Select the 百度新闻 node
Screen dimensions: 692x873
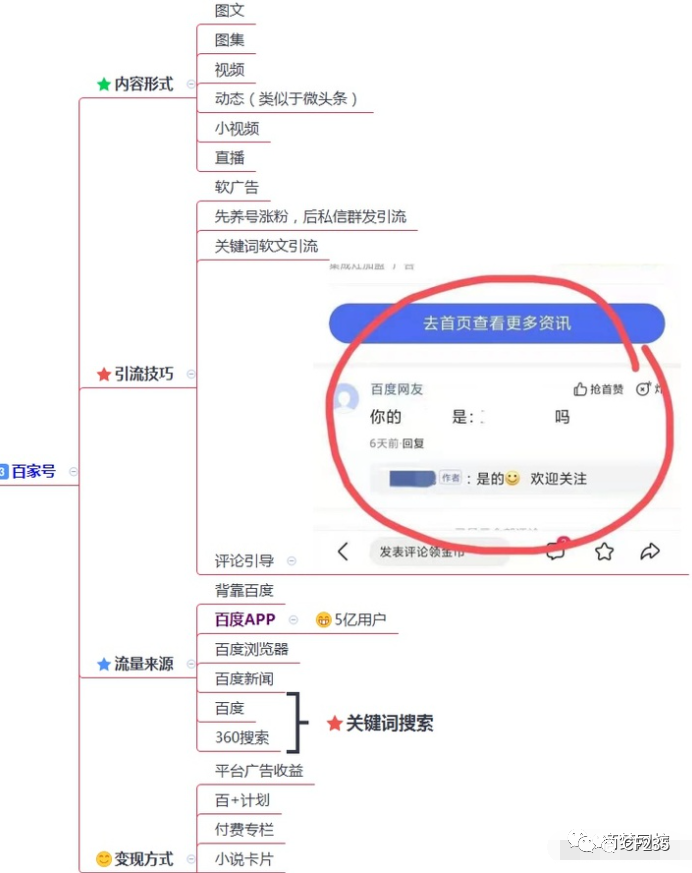(244, 679)
